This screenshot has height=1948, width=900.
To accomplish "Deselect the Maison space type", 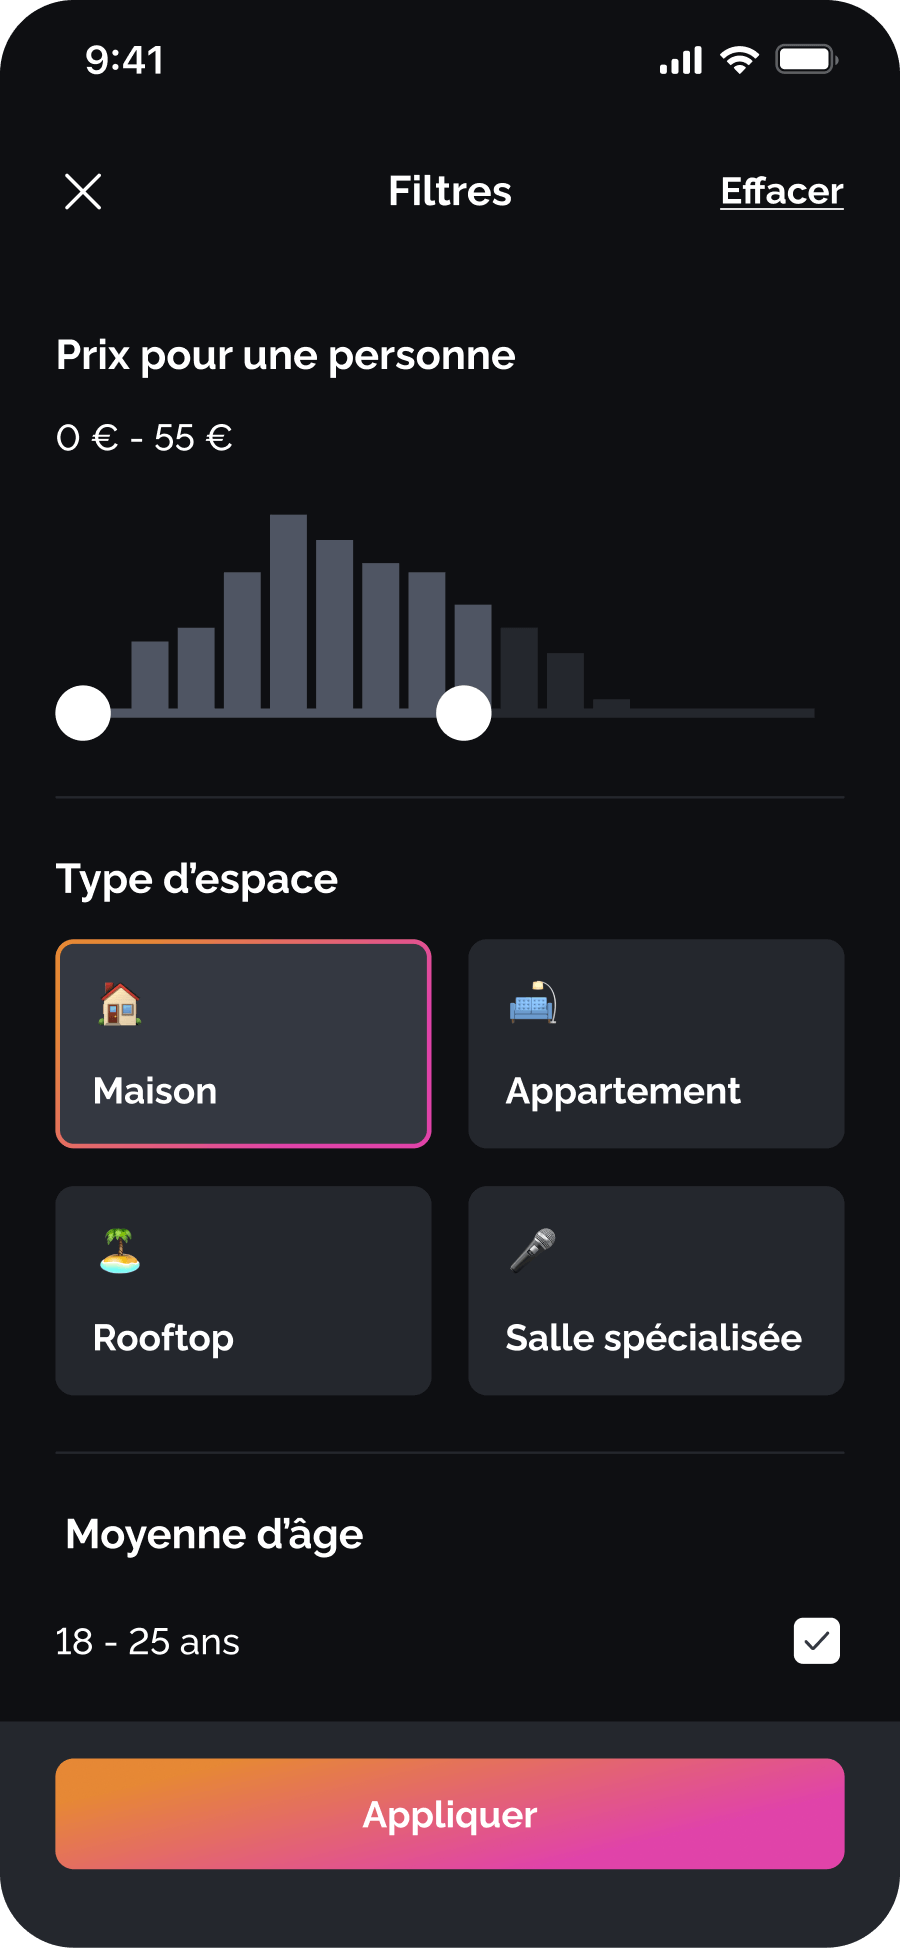I will click(243, 1044).
